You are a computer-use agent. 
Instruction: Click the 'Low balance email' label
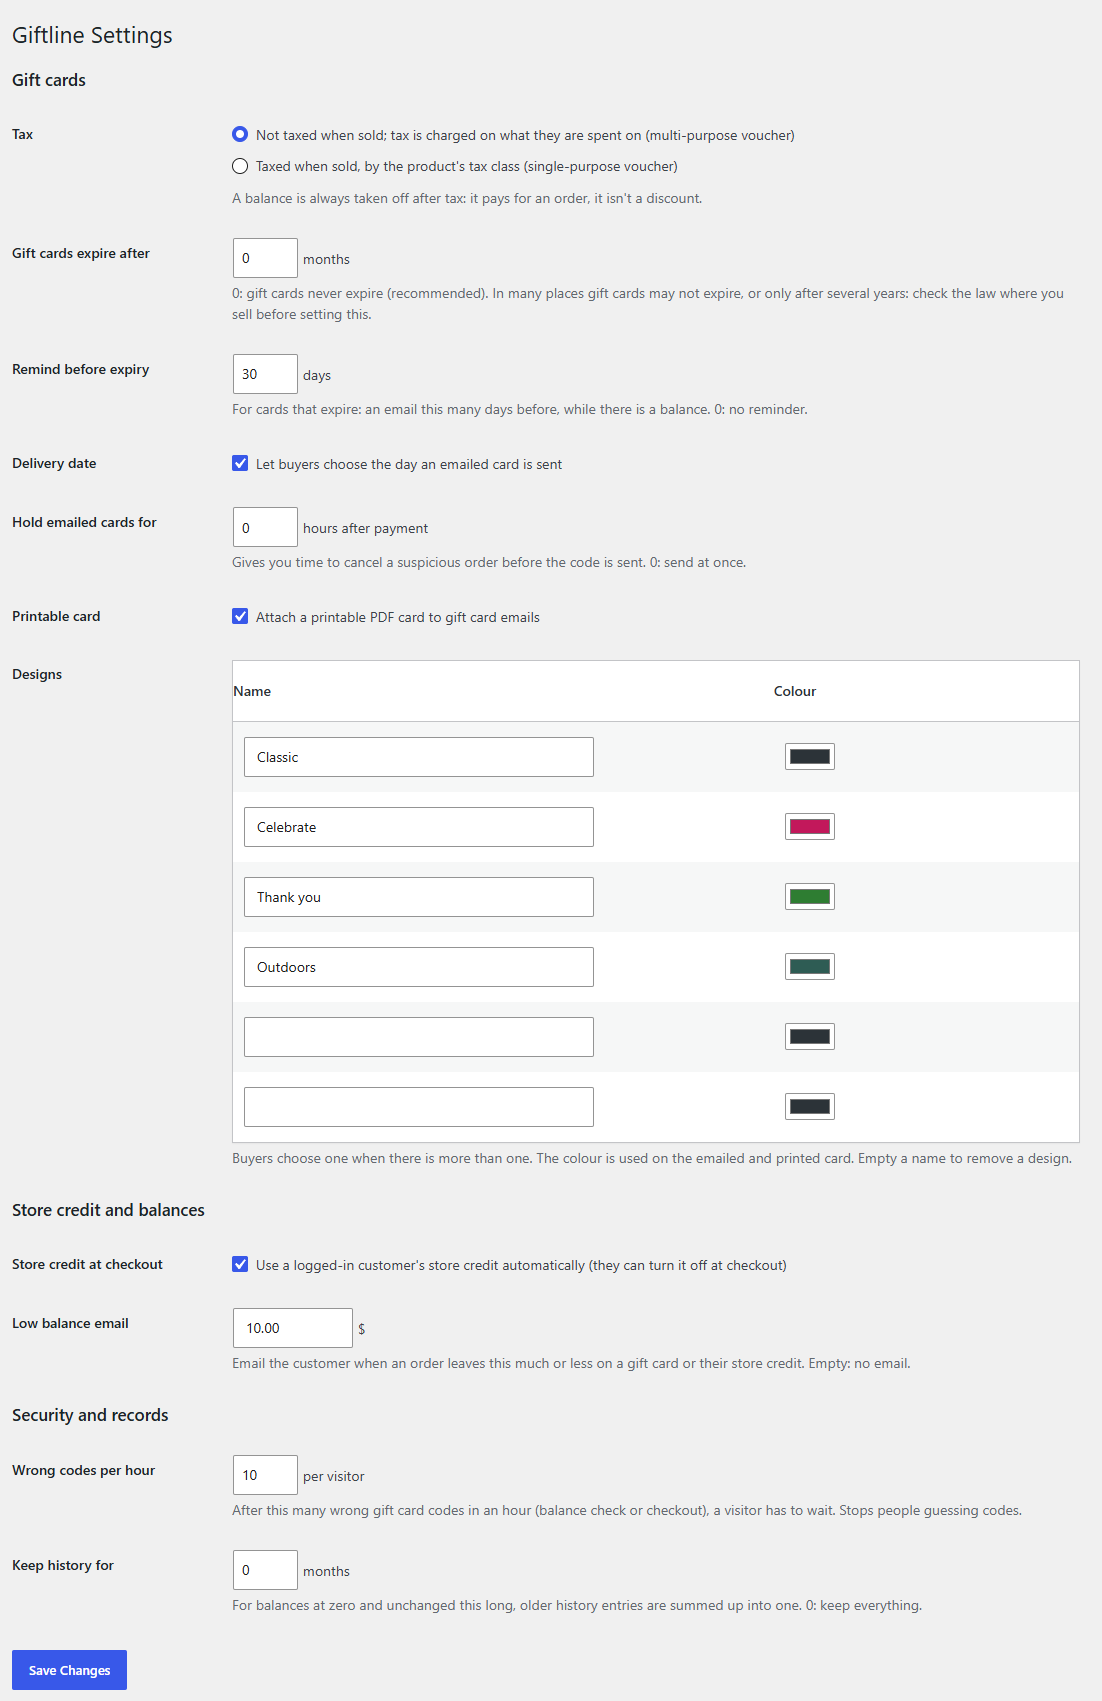tap(70, 1323)
